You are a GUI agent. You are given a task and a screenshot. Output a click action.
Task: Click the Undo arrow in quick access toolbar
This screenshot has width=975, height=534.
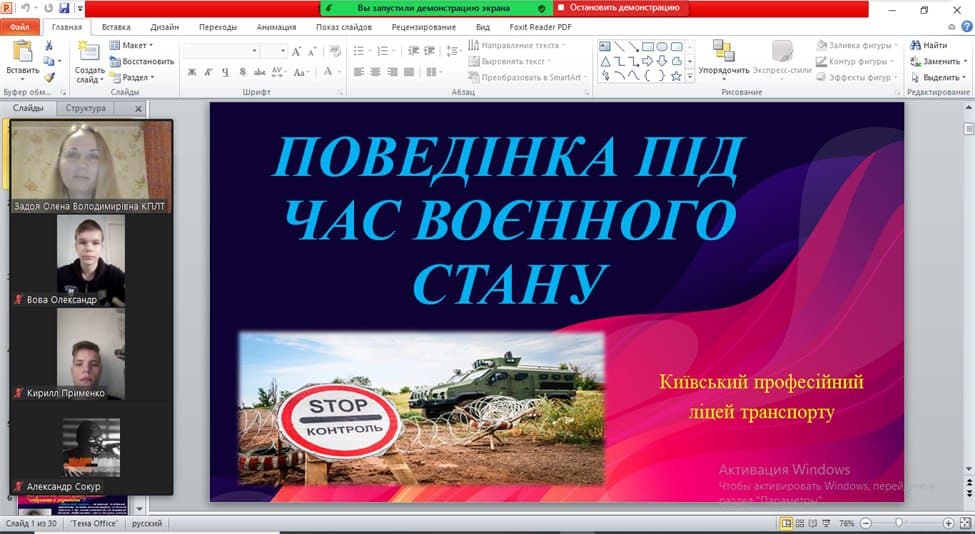[25, 9]
